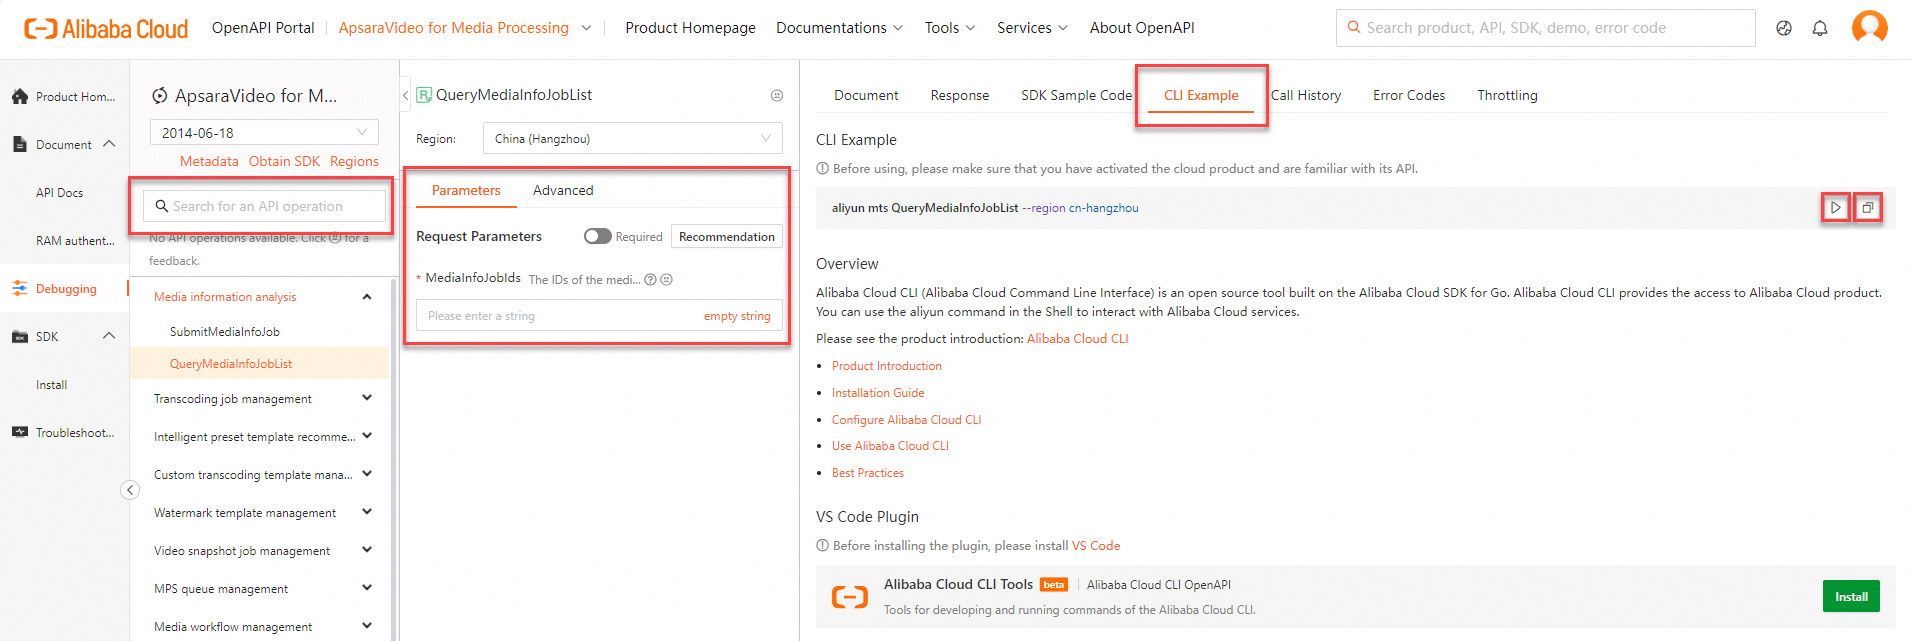Image resolution: width=1911 pixels, height=641 pixels.
Task: Collapse the API list with the round arrow
Action: point(130,489)
